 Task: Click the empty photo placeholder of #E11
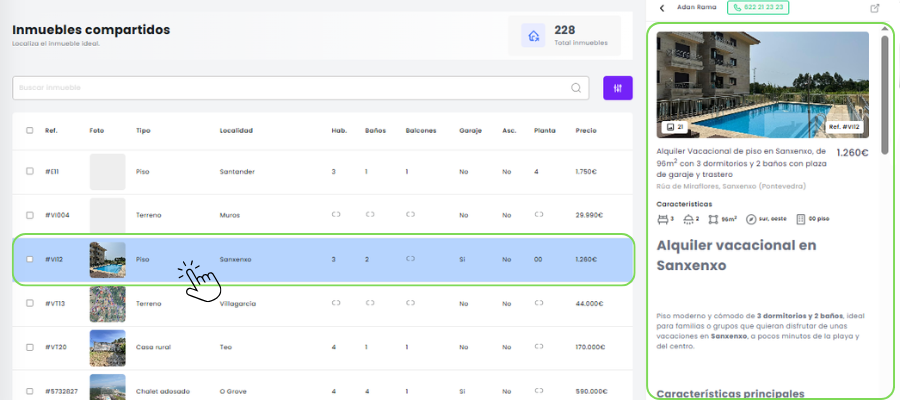[x=107, y=172]
